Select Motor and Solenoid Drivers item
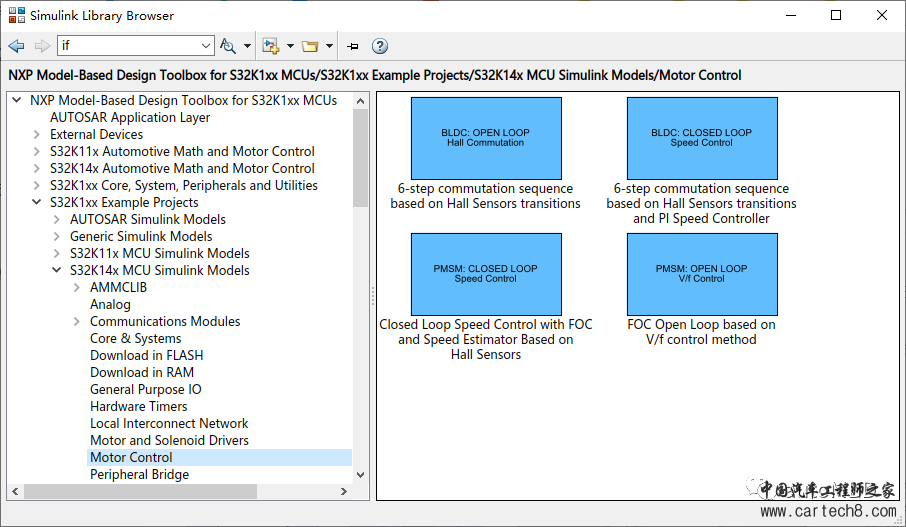 [x=169, y=440]
